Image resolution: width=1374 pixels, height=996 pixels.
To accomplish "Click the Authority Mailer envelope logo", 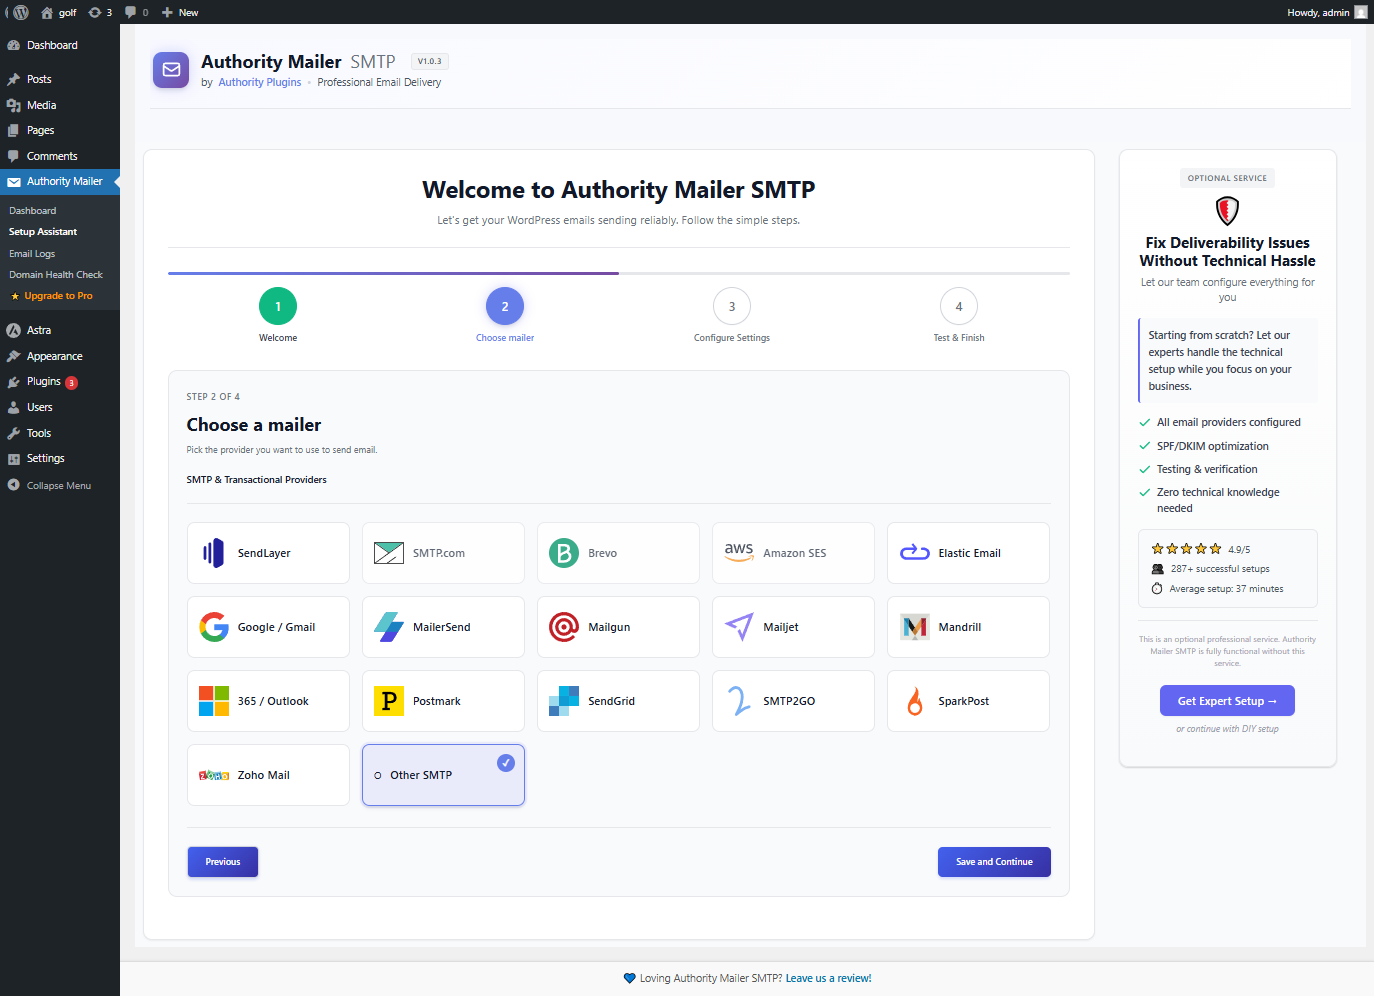I will tap(170, 70).
